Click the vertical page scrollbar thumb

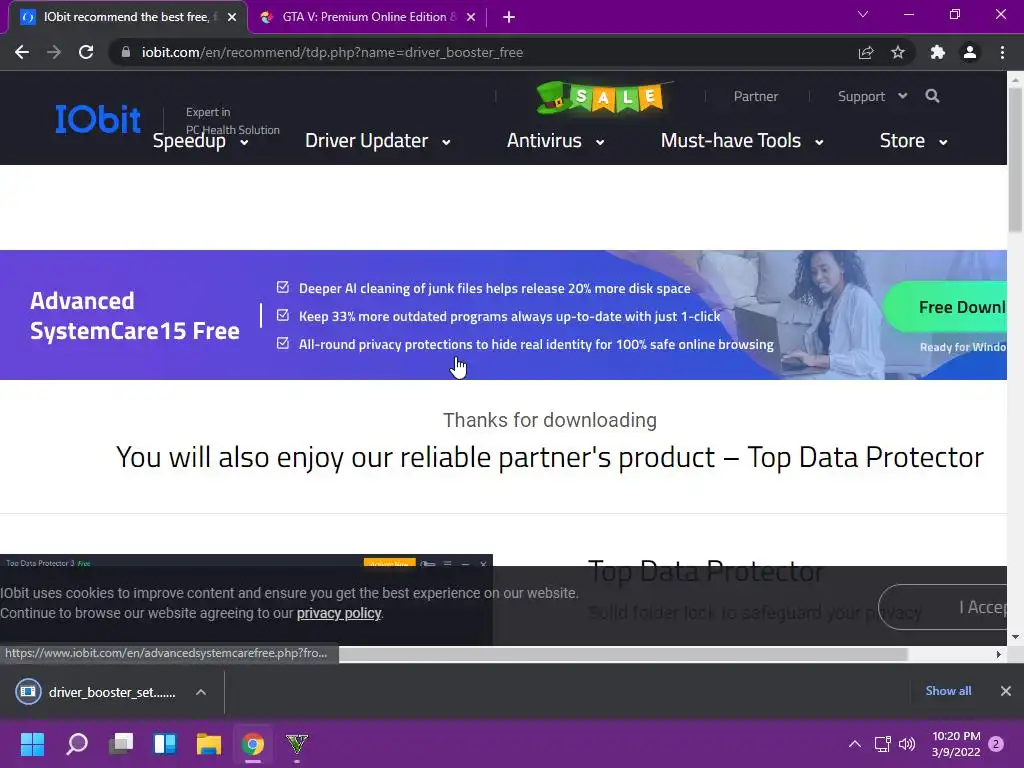pyautogui.click(x=1015, y=160)
